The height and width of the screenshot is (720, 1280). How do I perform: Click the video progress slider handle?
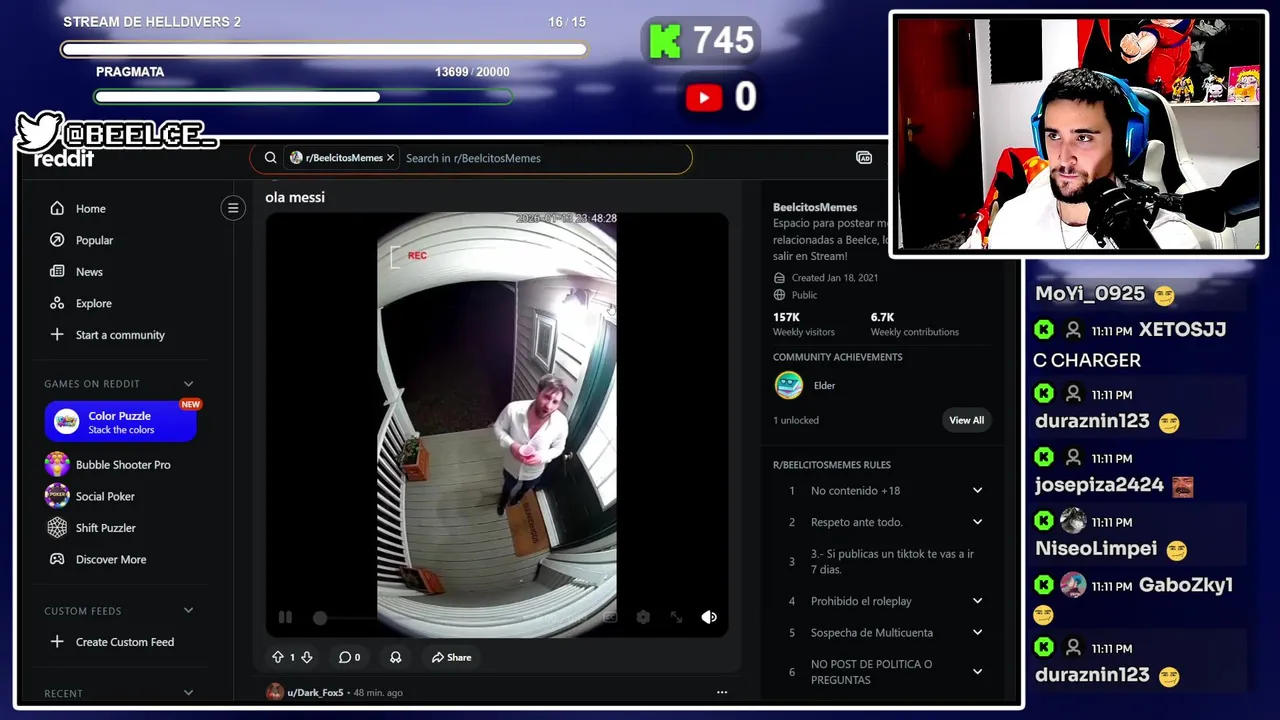pos(320,618)
